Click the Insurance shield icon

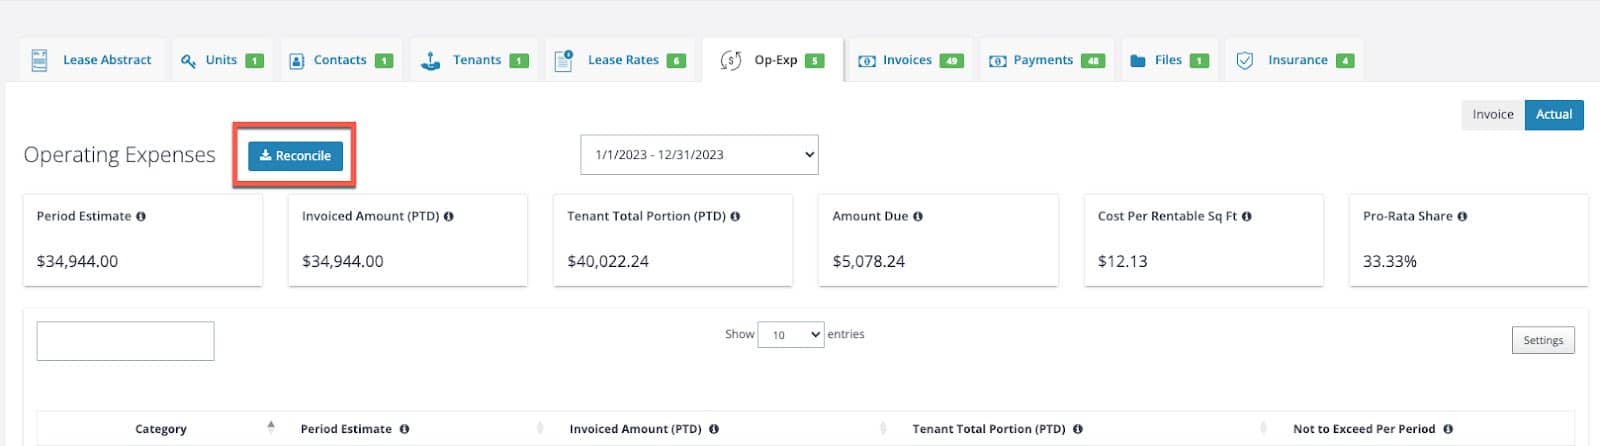coord(1245,60)
